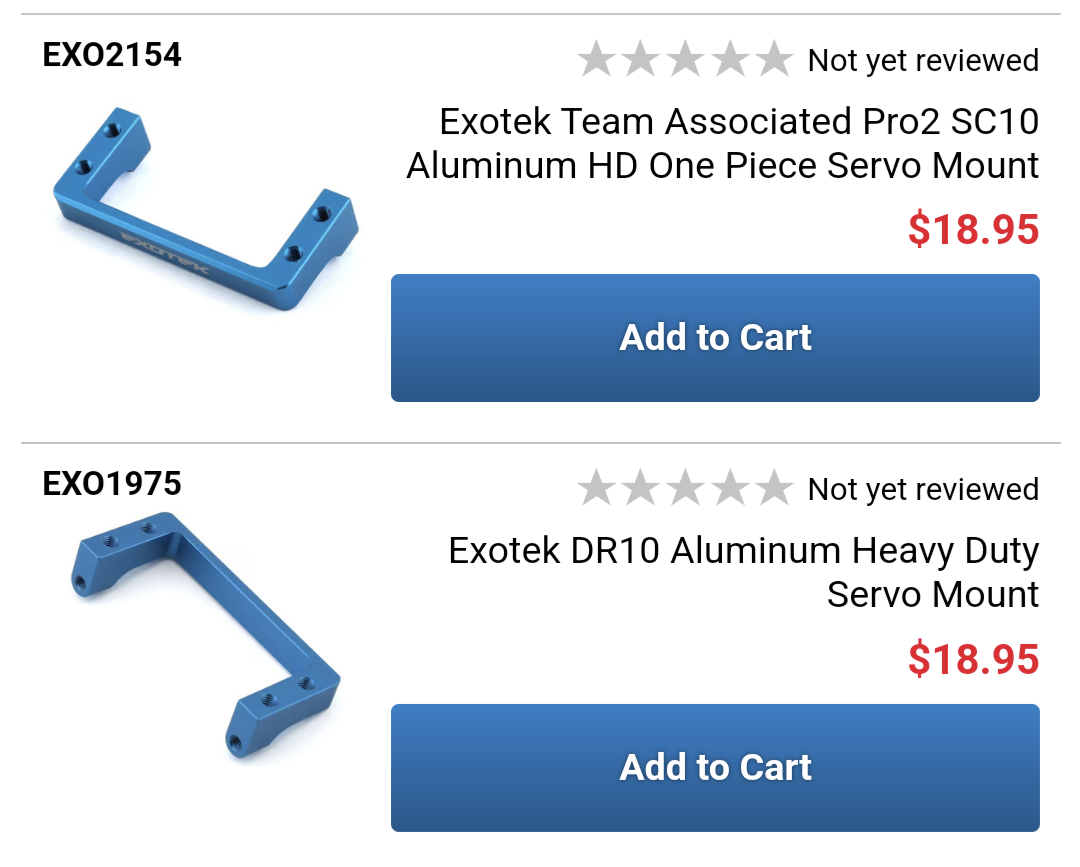Click the $18.95 price of the DR10 mount
Screen dimensions: 1080x867
(x=973, y=659)
